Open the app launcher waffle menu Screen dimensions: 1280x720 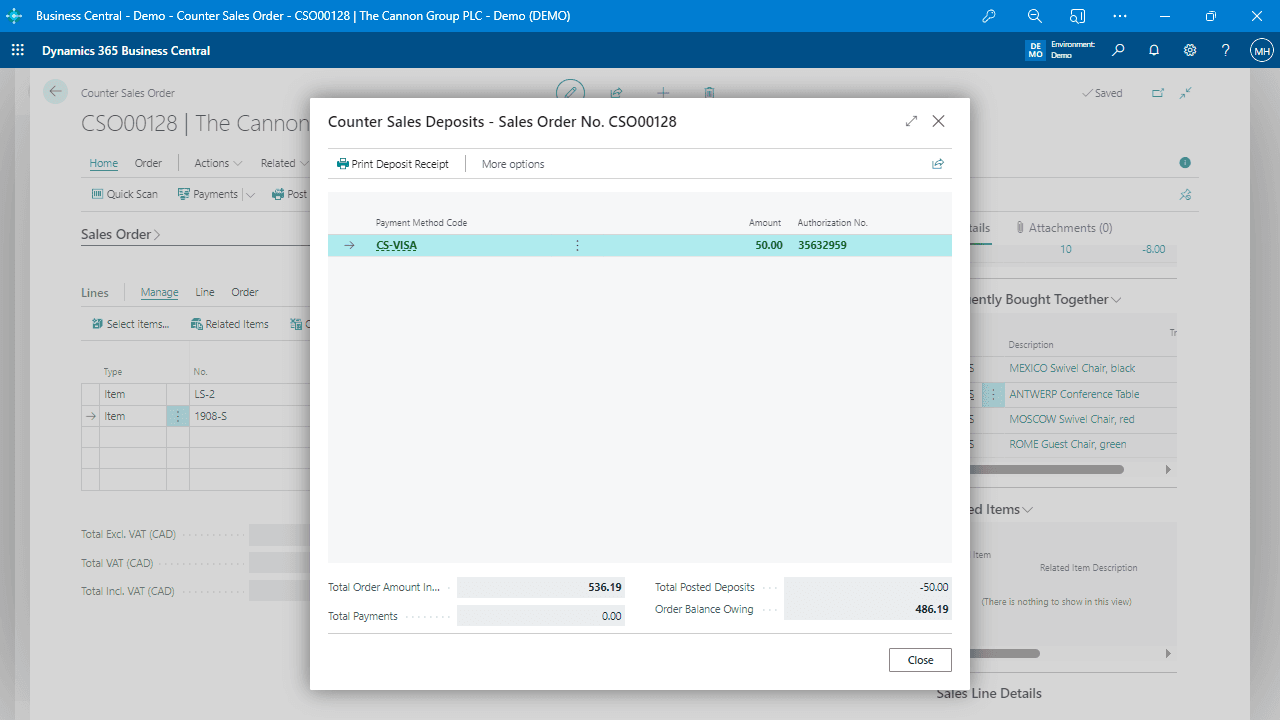18,50
